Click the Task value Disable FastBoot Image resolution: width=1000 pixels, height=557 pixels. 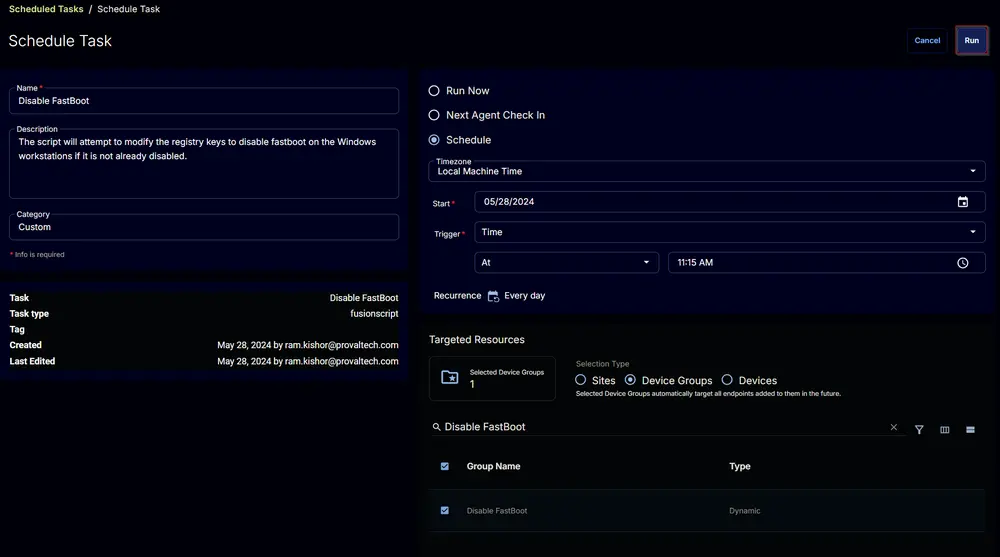tap(364, 298)
